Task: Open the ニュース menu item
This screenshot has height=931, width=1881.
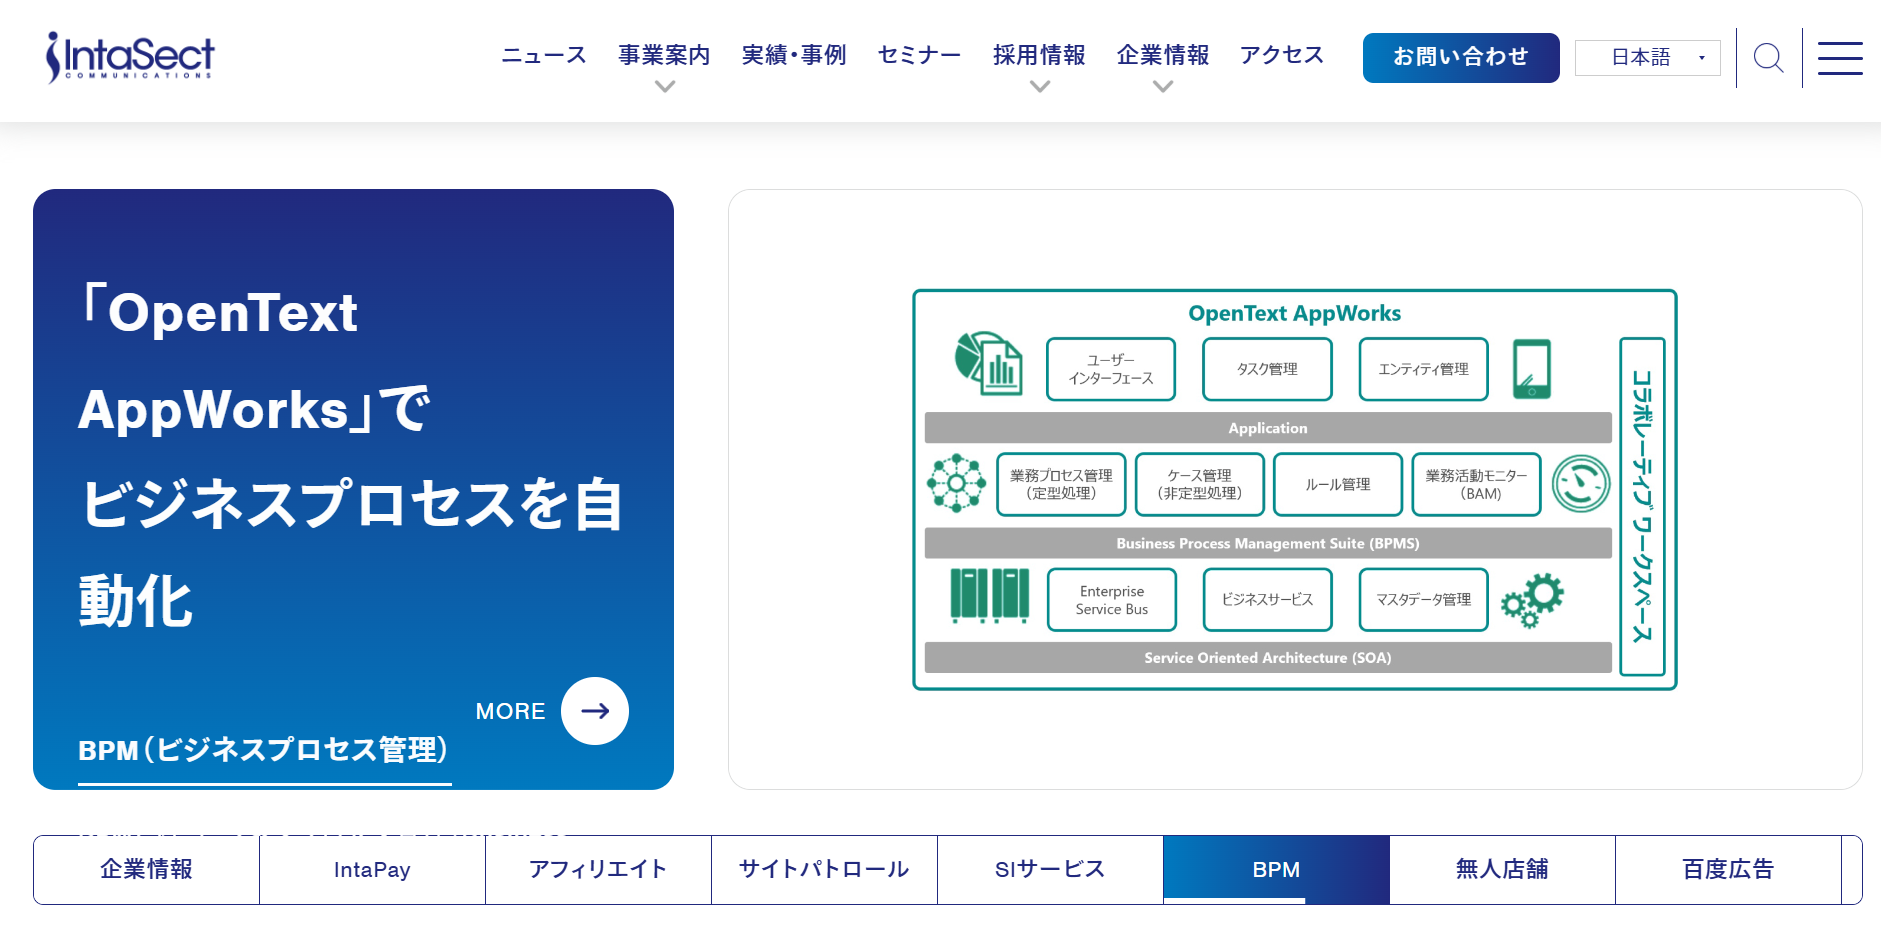Action: point(543,55)
